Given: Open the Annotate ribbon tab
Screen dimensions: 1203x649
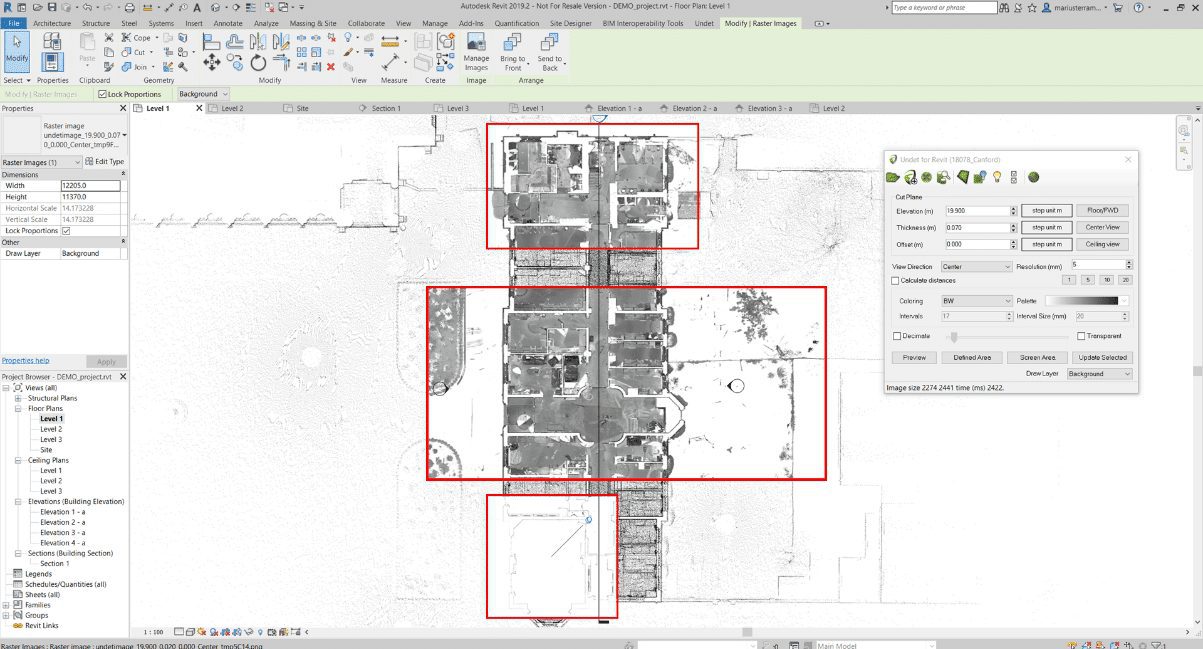Looking at the screenshot, I should [228, 22].
